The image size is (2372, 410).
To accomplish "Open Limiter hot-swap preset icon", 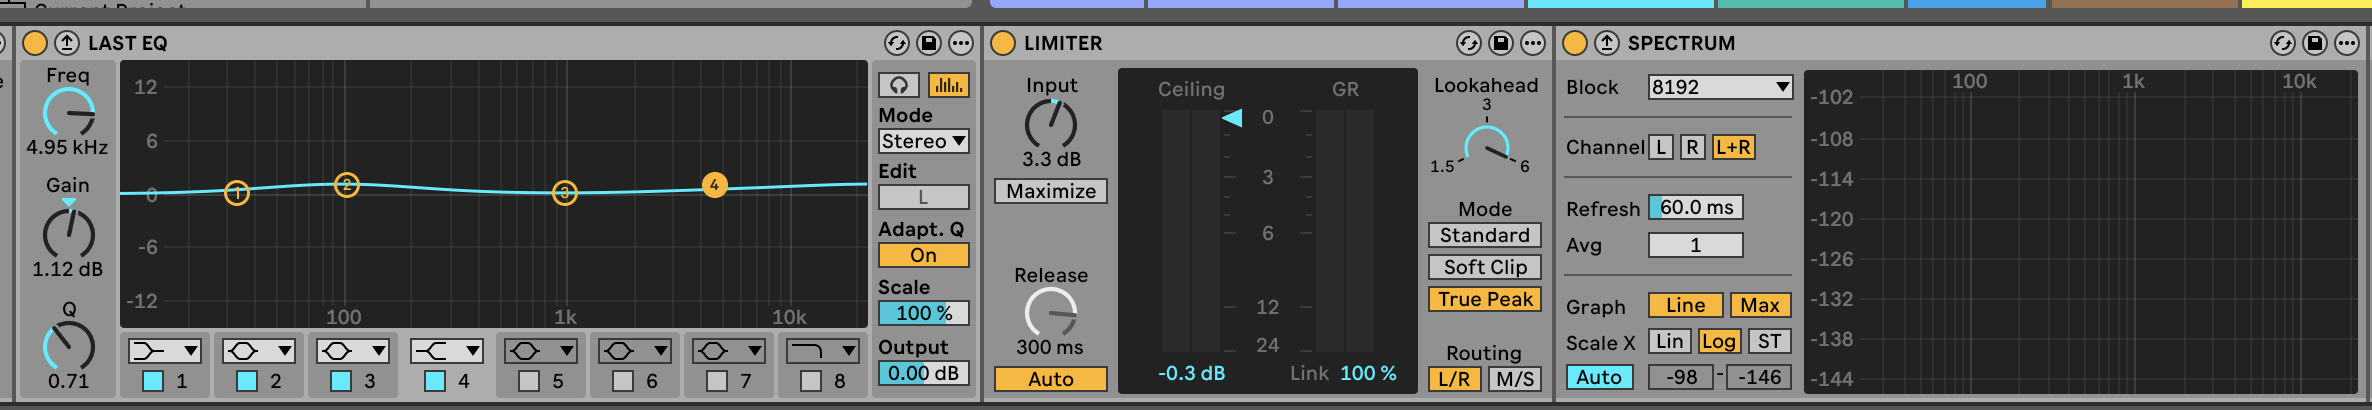I will pyautogui.click(x=1469, y=43).
